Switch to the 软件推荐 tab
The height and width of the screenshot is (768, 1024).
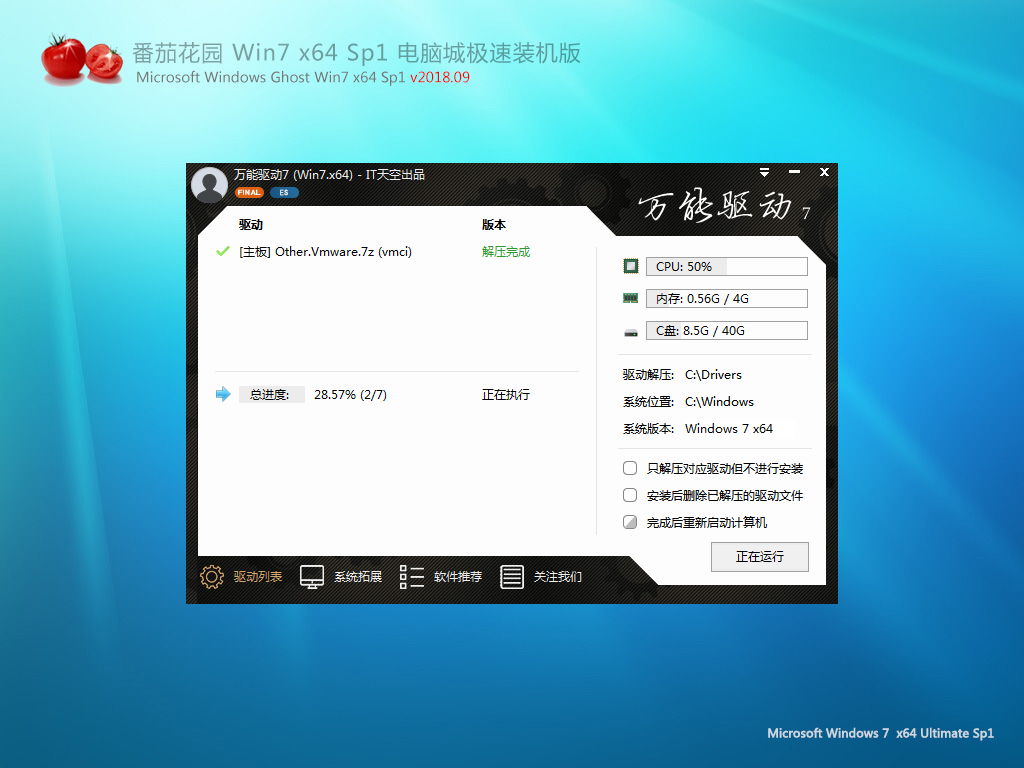(x=458, y=577)
